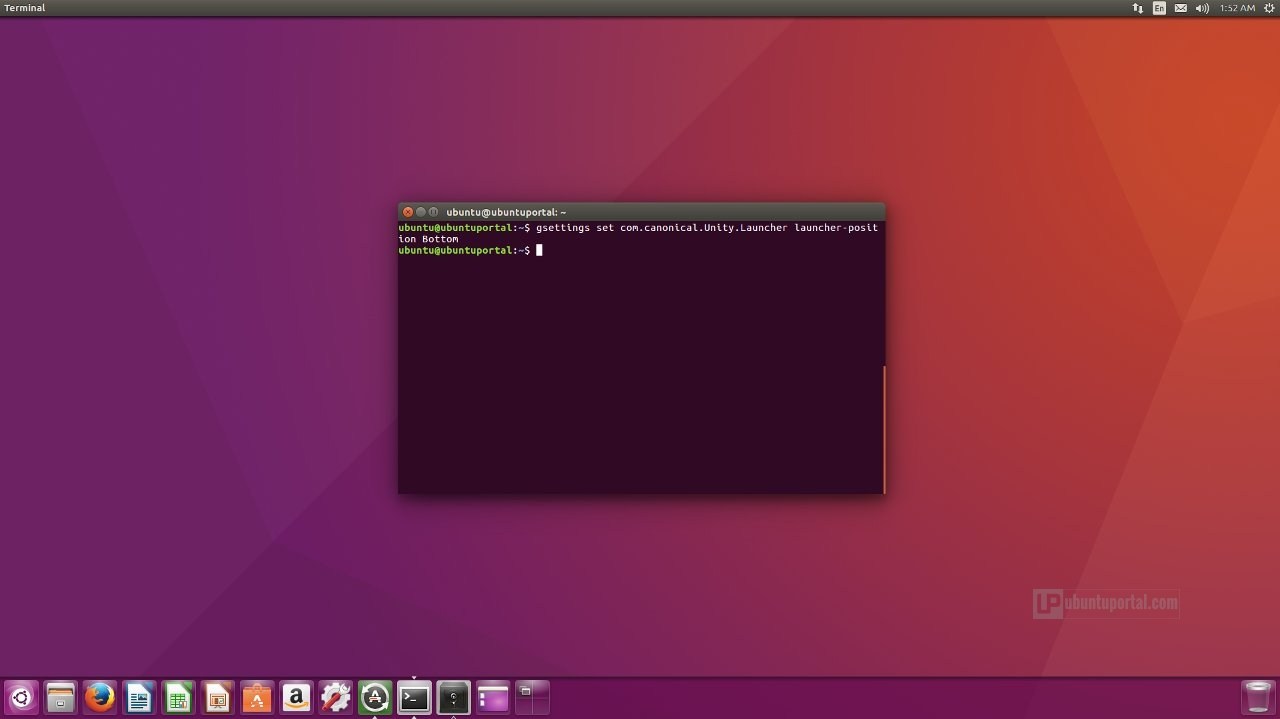Open the sound volume indicator
Viewport: 1280px width, 719px height.
pos(1202,8)
